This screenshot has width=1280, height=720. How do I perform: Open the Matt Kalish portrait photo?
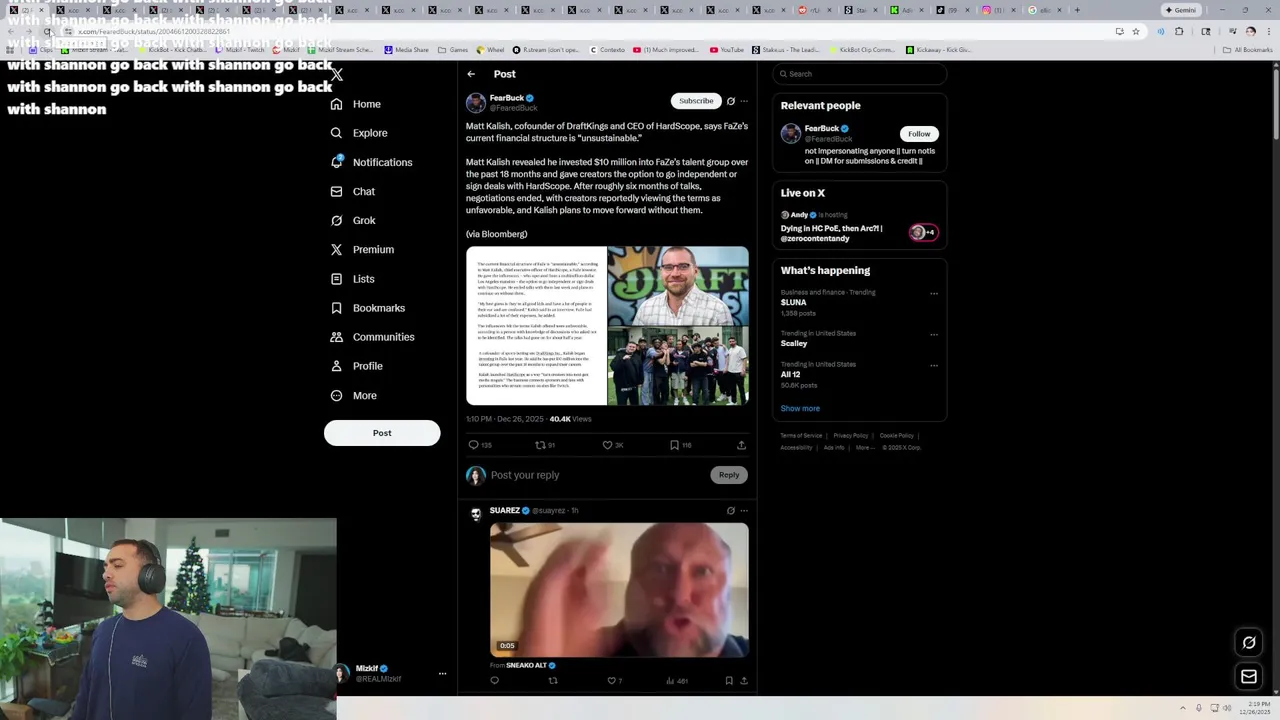coord(678,285)
